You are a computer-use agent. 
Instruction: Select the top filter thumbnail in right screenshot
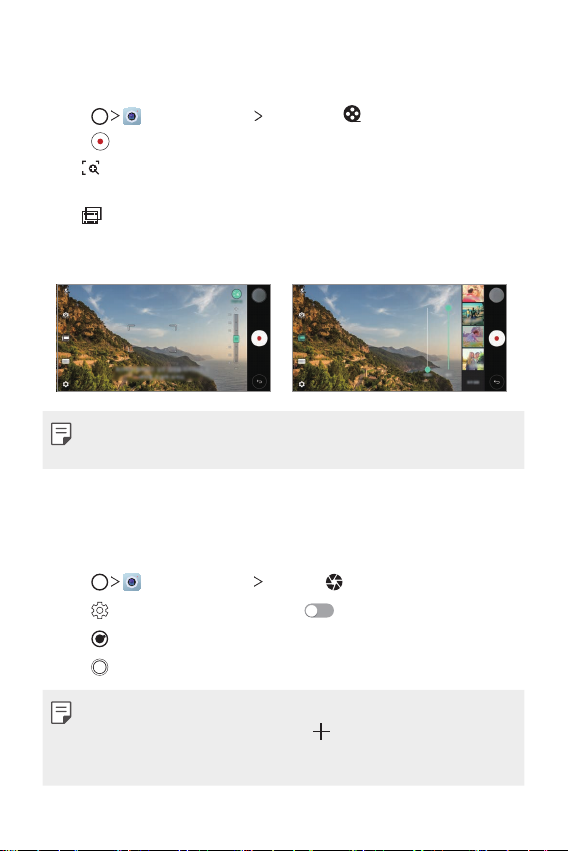[x=473, y=294]
